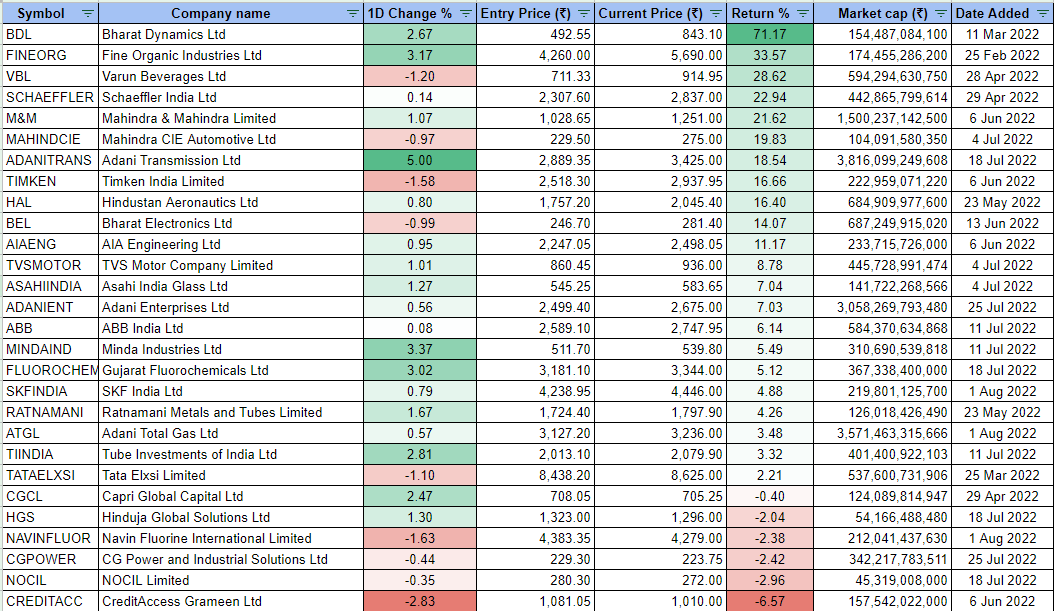Image resolution: width=1054 pixels, height=611 pixels.
Task: Select Navin Fluorine International Limited cell
Action: coord(231,538)
